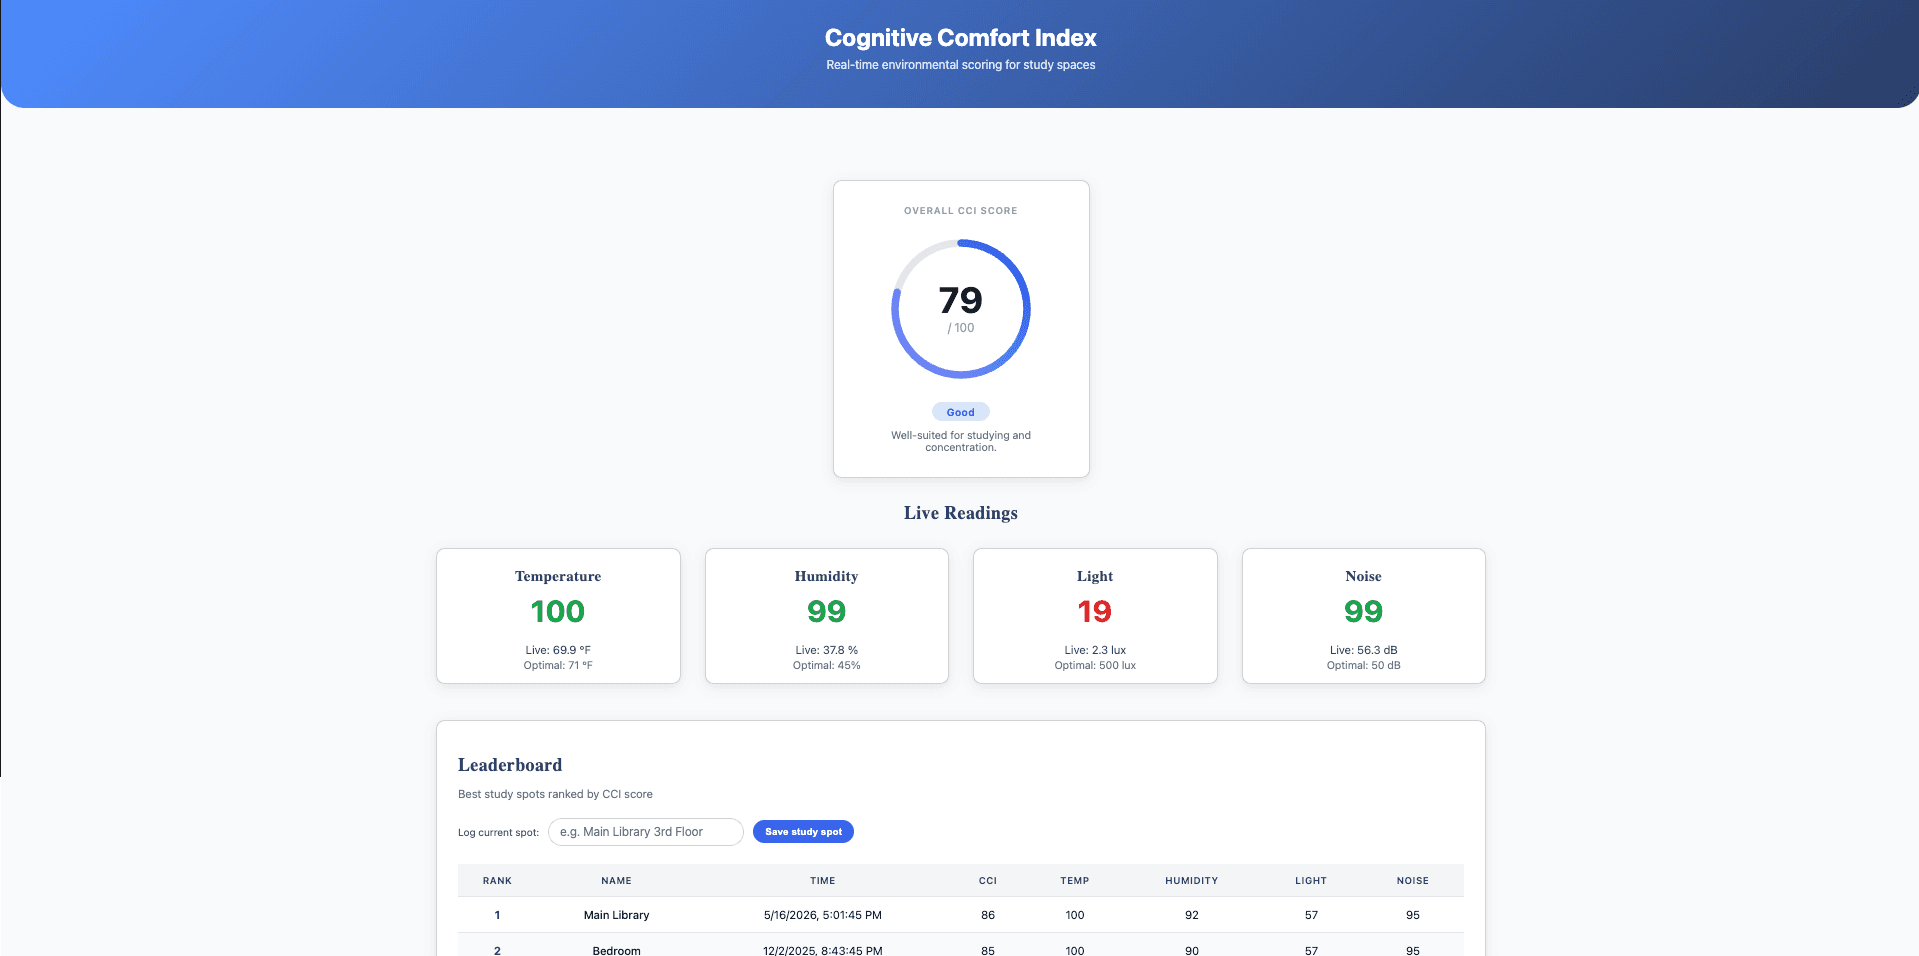The width and height of the screenshot is (1919, 956).
Task: Click the Leaderboard heading
Action: point(510,765)
